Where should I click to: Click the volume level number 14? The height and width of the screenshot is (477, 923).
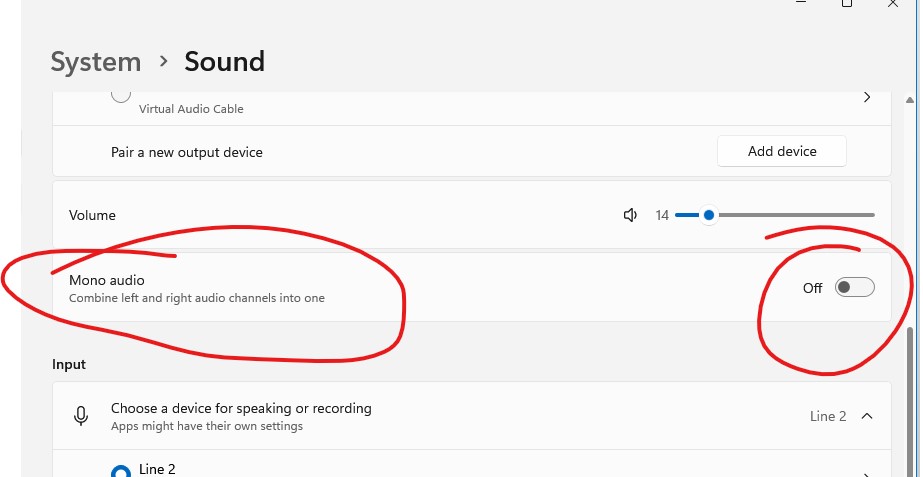point(662,215)
